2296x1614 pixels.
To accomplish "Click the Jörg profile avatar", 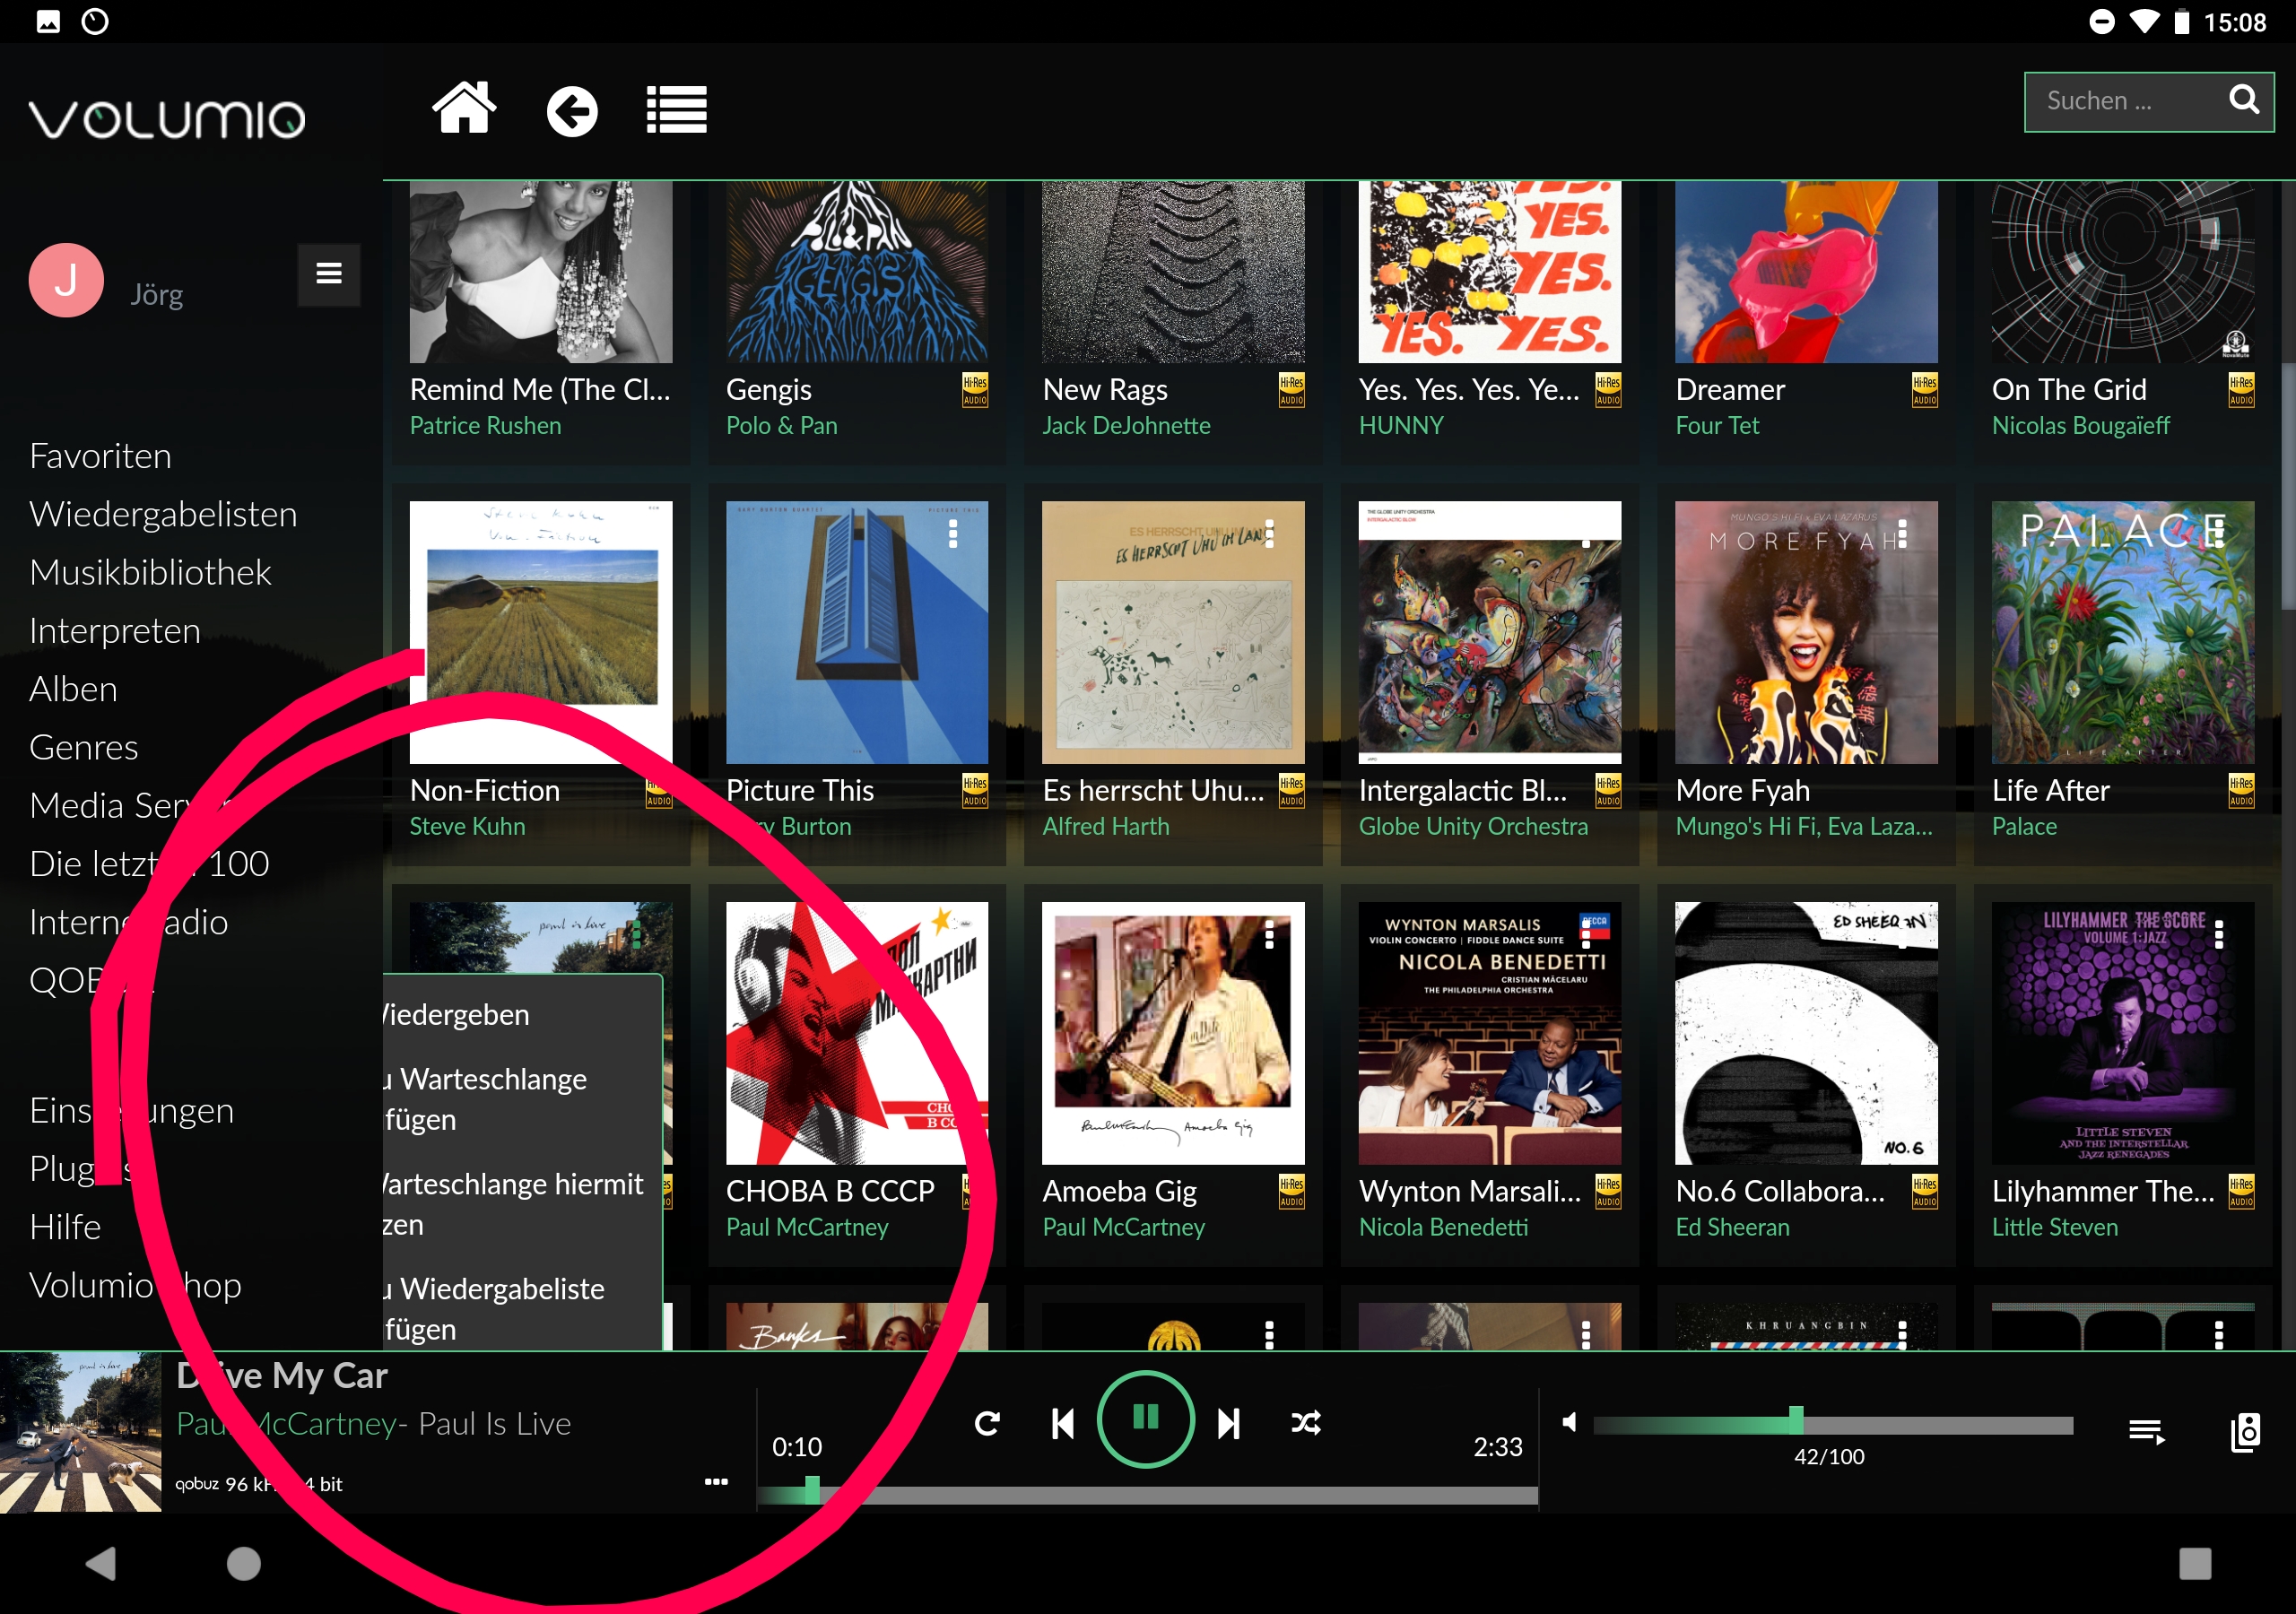I will click(x=66, y=281).
